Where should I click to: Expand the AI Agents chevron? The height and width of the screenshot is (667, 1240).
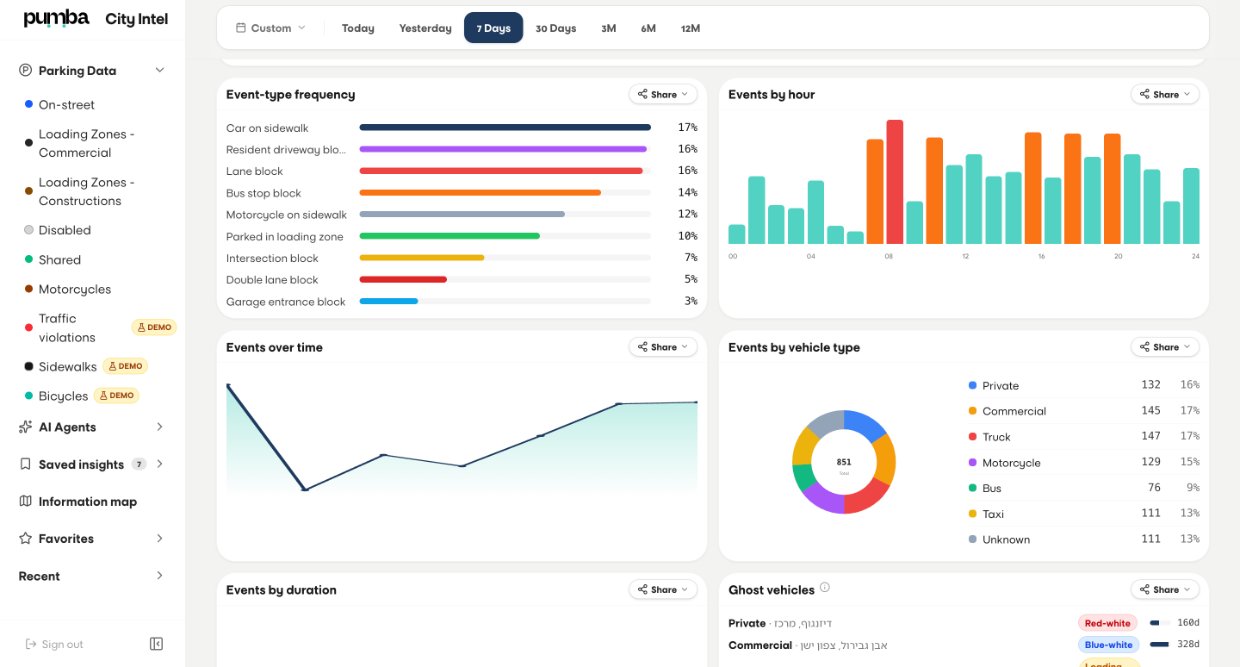coord(159,427)
